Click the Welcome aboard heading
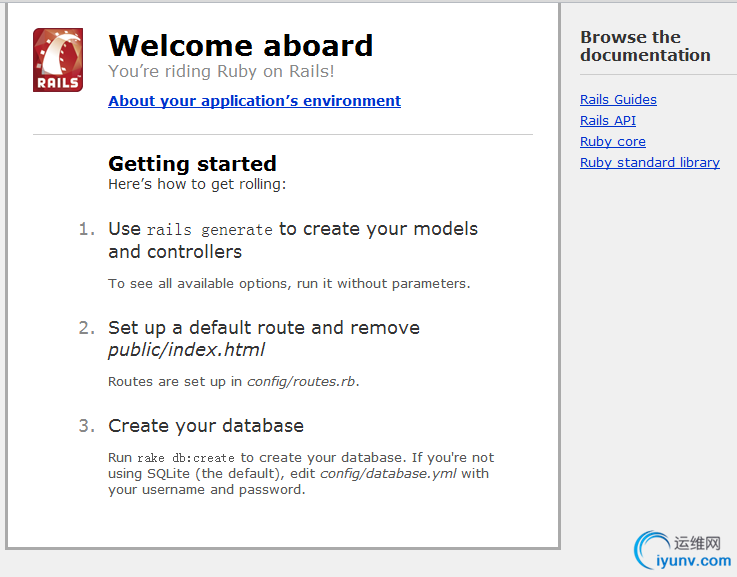This screenshot has height=577, width=737. click(241, 46)
